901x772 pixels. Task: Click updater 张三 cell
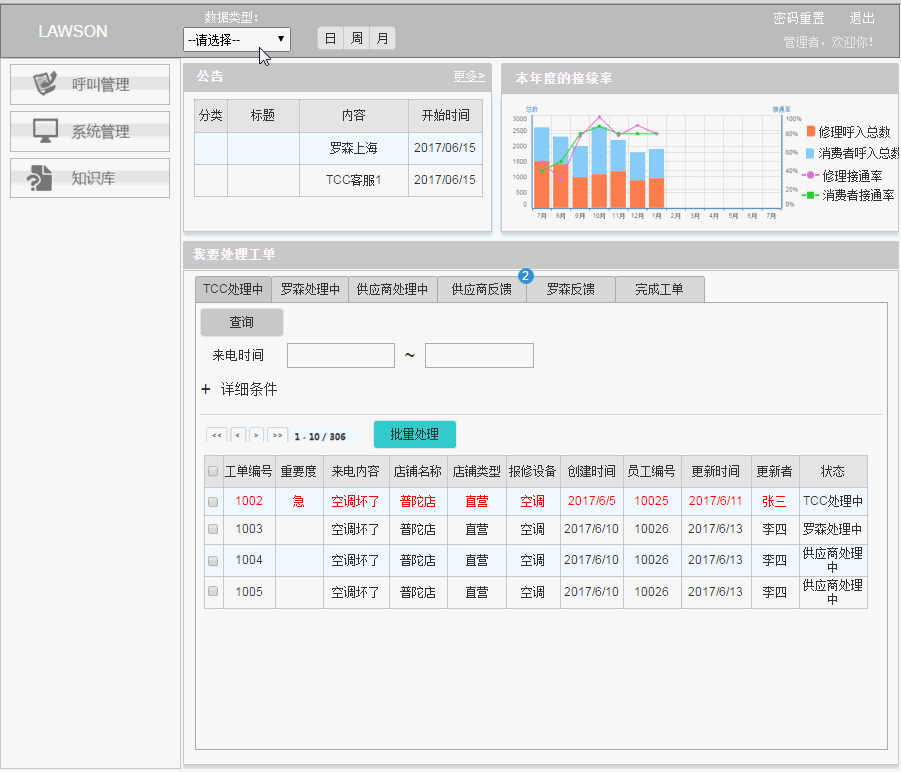(x=774, y=501)
